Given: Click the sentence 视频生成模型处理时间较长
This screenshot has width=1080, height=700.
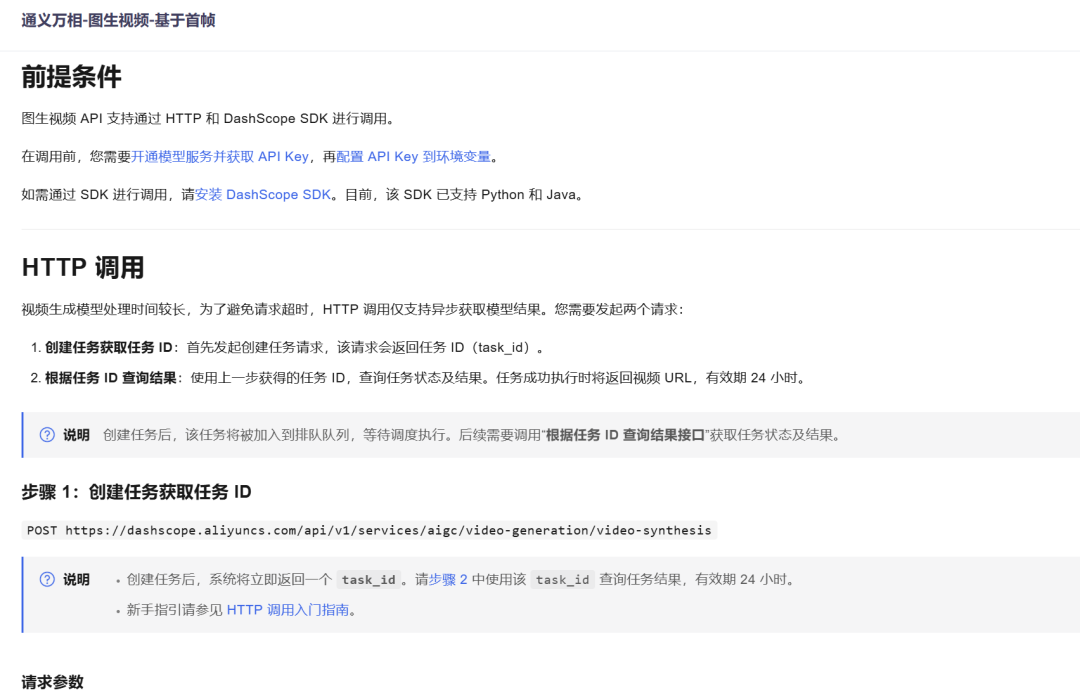Looking at the screenshot, I should coord(353,309).
